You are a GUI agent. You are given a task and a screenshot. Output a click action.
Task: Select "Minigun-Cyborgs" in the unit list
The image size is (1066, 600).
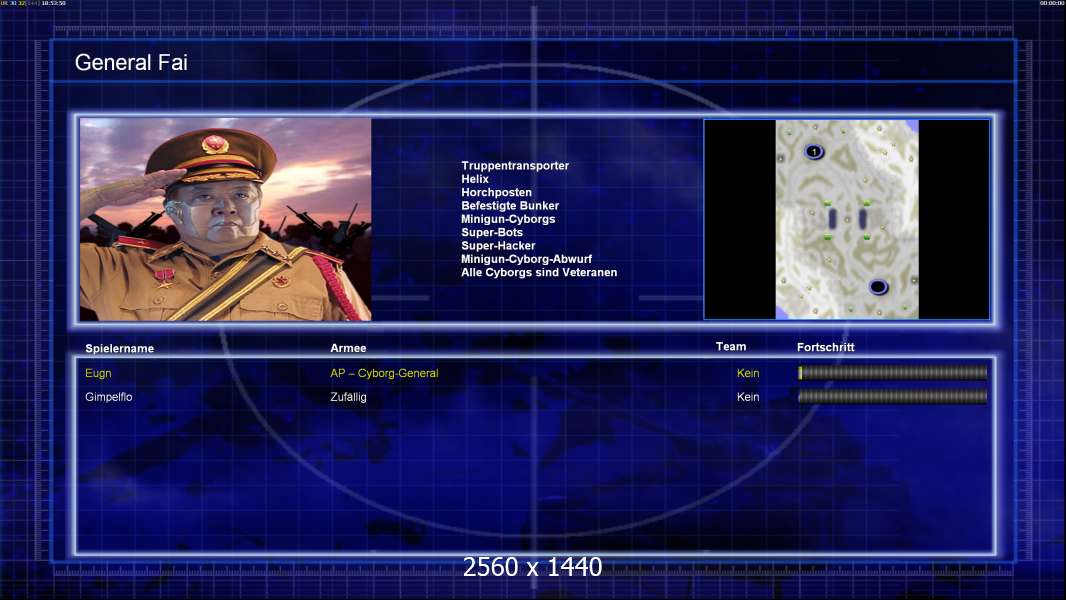[508, 219]
